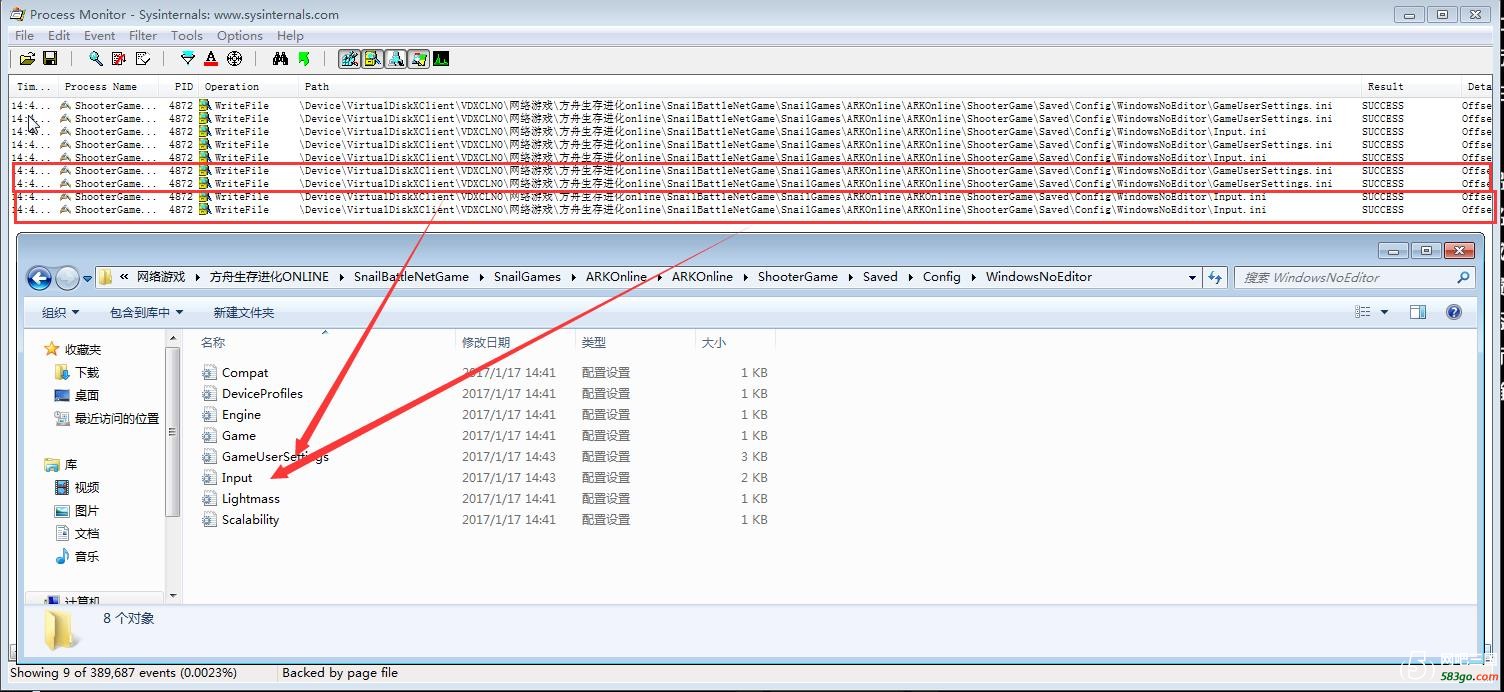
Task: Open the 包含到库中 dropdown menu
Action: [x=146, y=312]
